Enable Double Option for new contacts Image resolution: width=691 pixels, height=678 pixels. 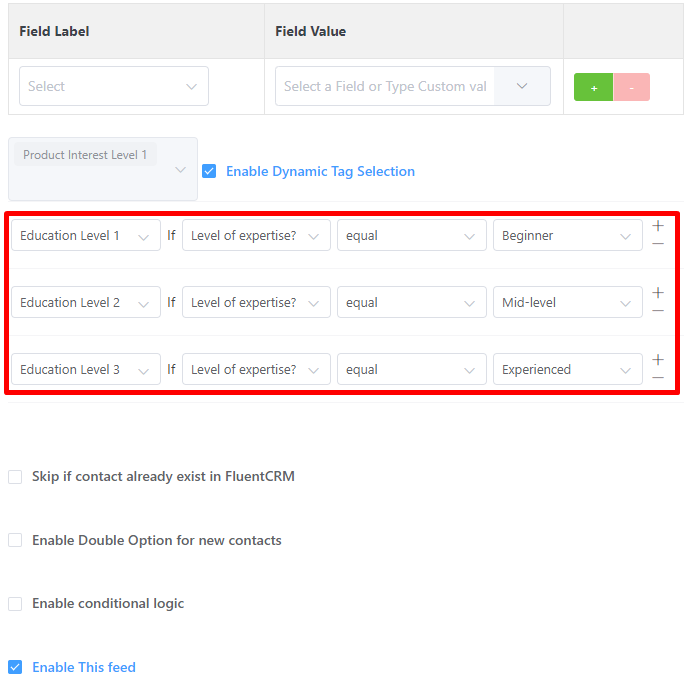15,540
